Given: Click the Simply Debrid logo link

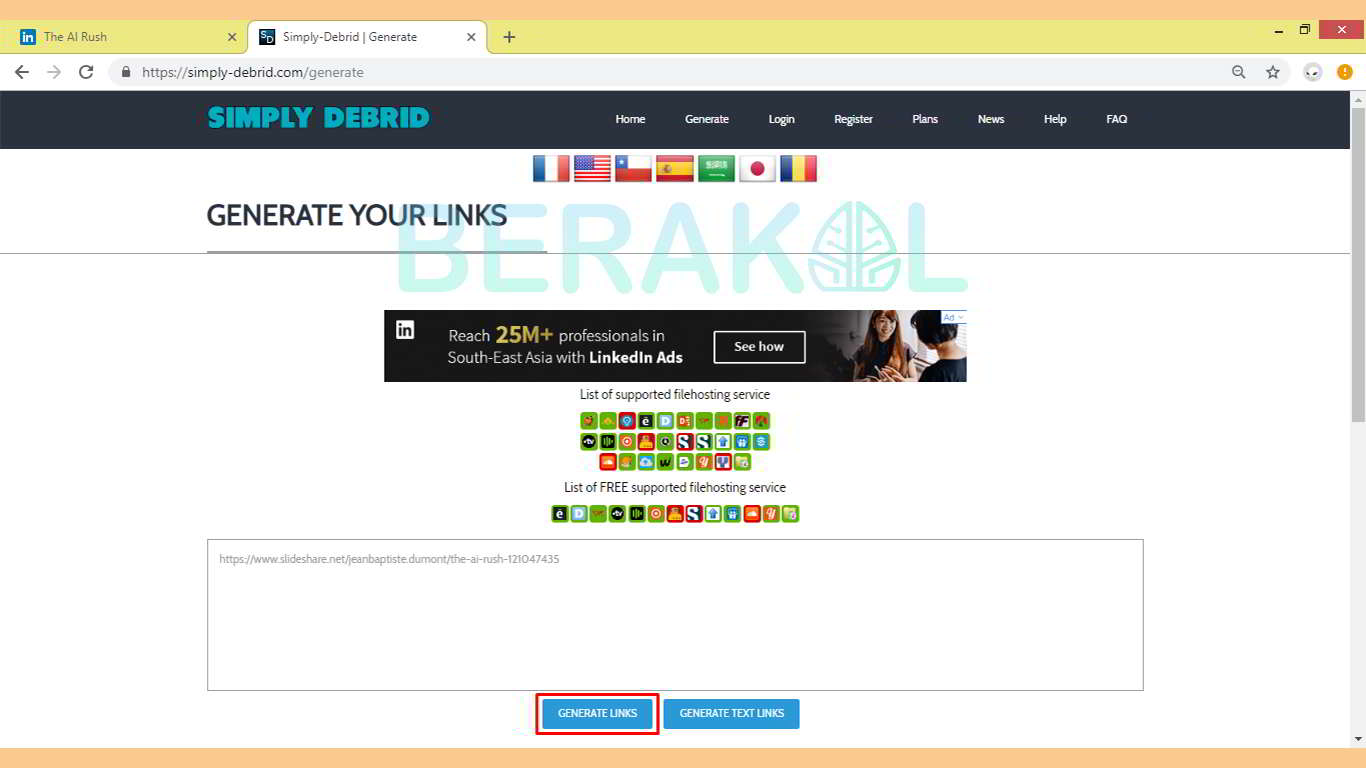Looking at the screenshot, I should pyautogui.click(x=318, y=118).
